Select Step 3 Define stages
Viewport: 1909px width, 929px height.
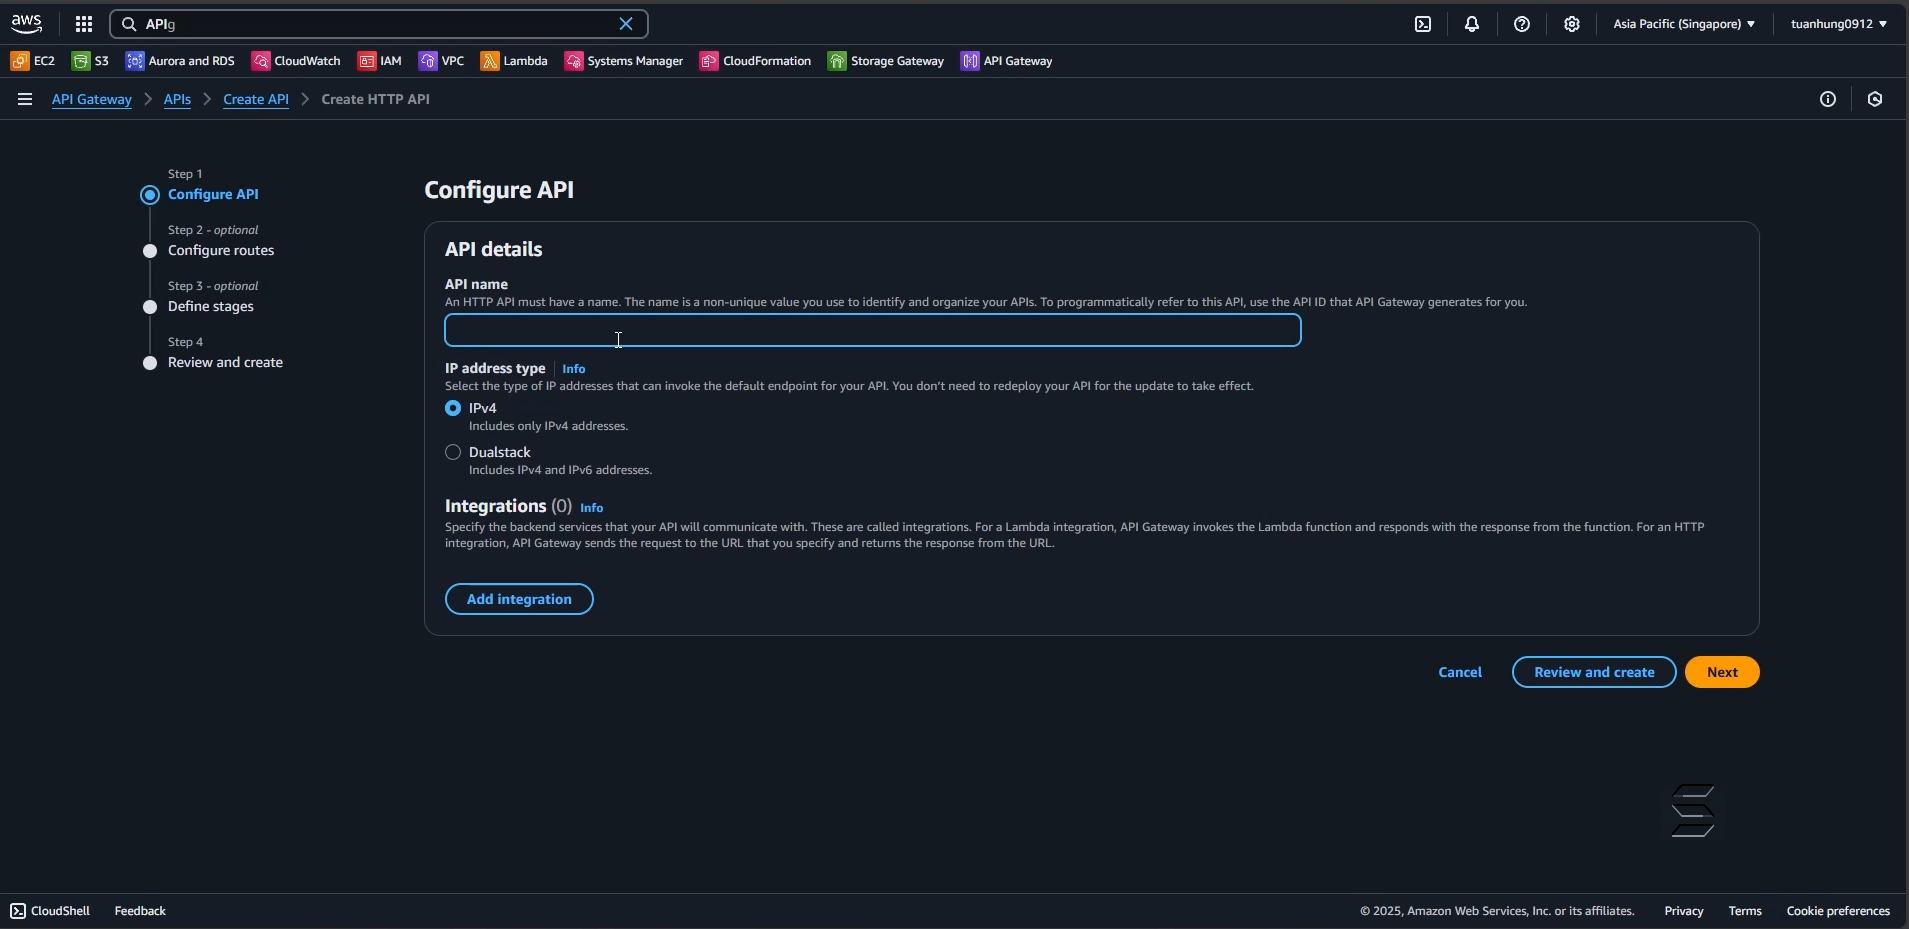211,306
